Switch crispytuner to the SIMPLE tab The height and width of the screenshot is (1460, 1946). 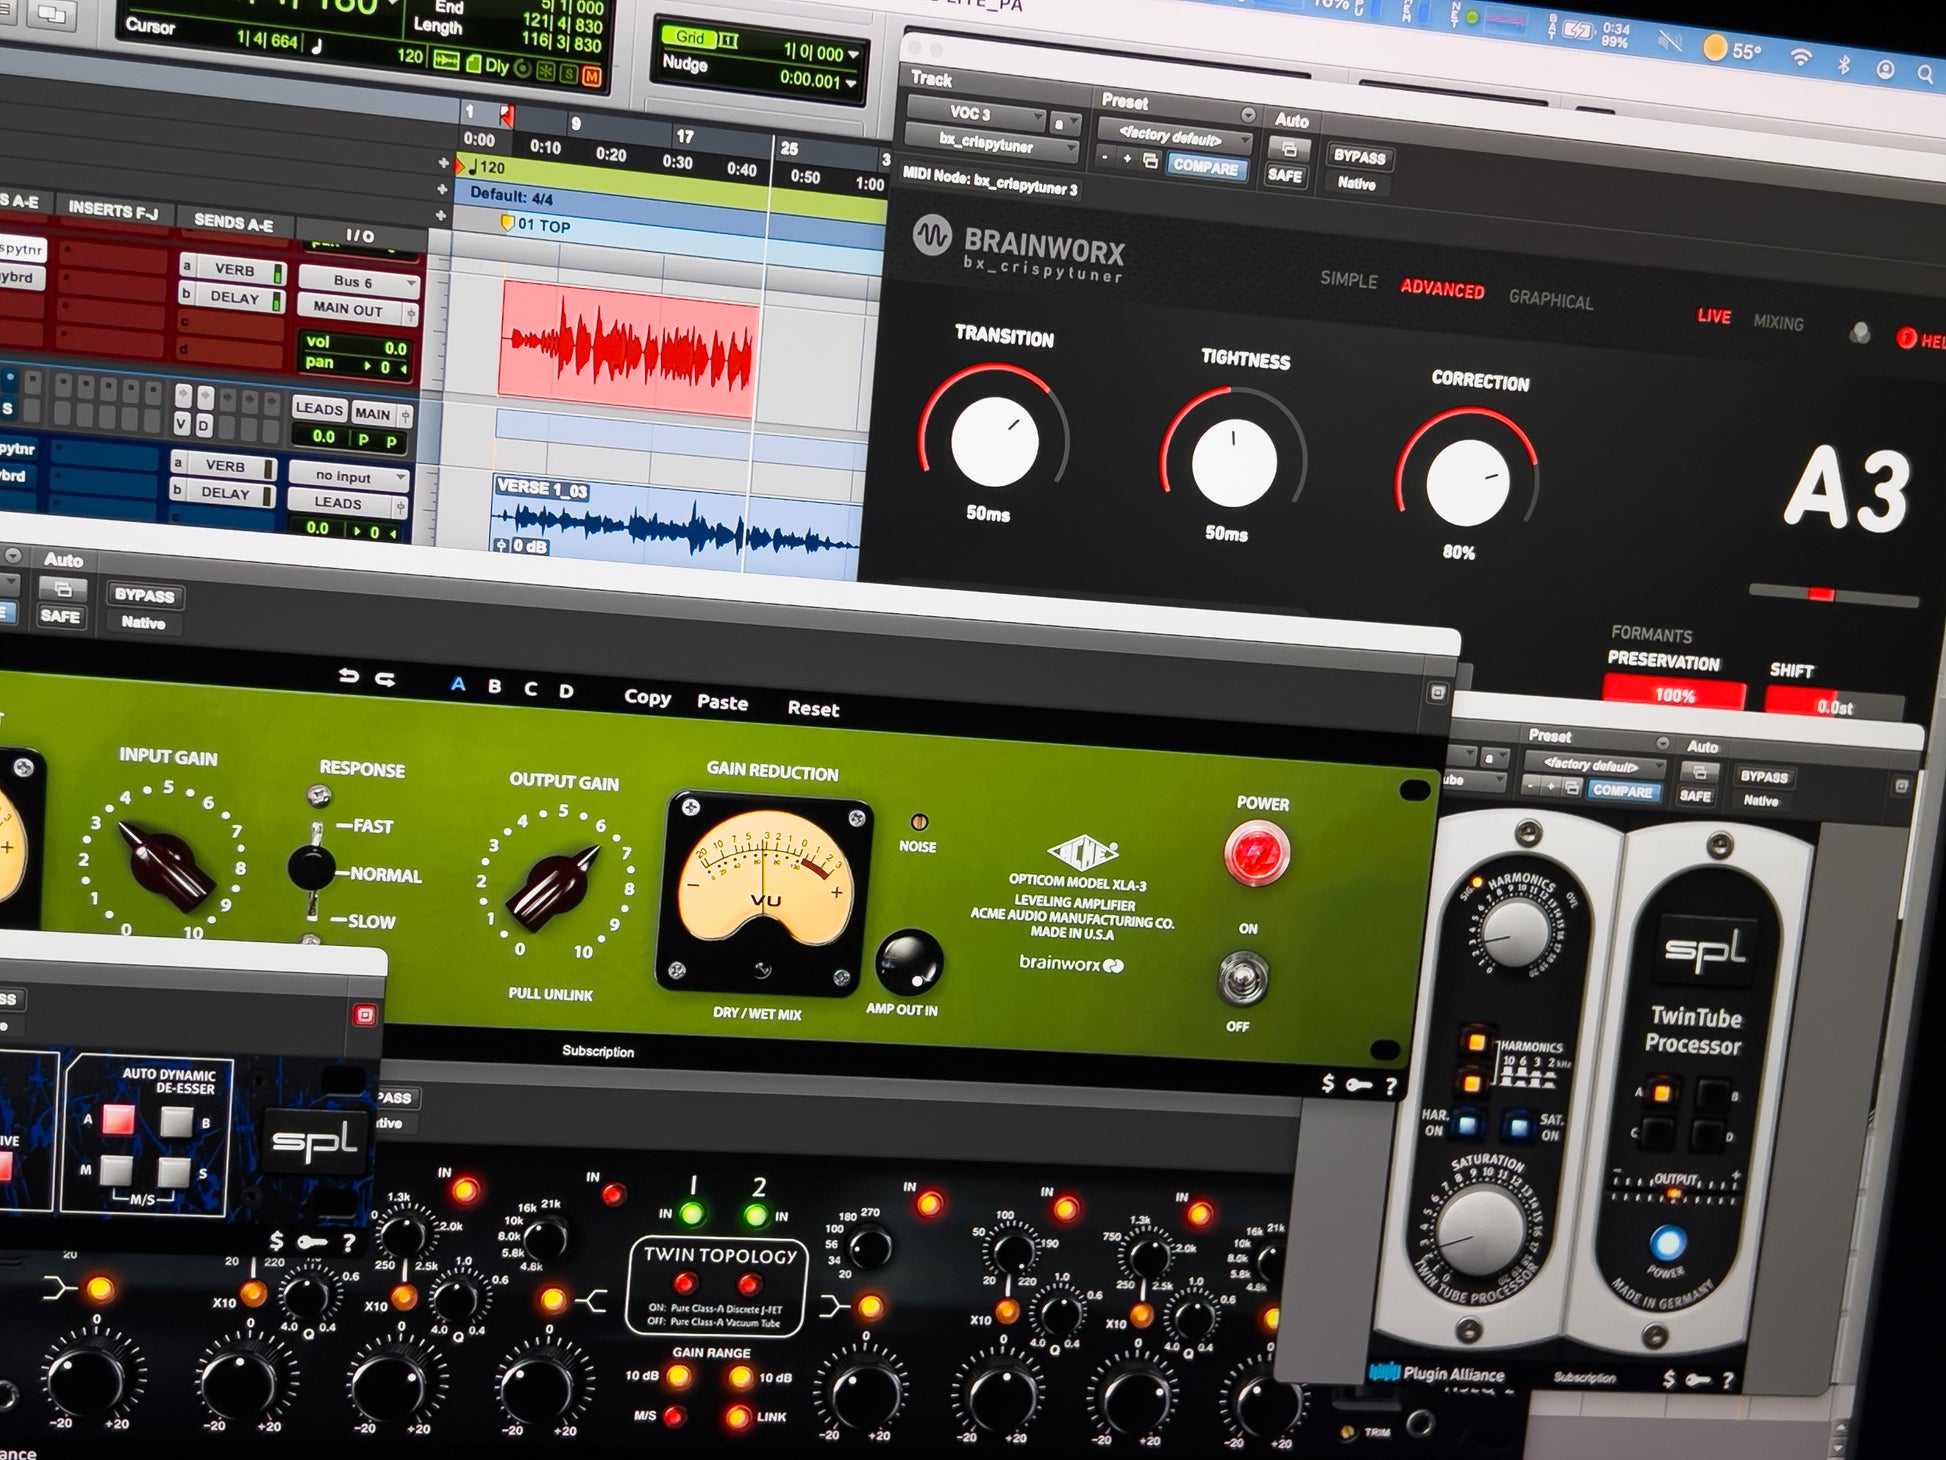point(1348,279)
